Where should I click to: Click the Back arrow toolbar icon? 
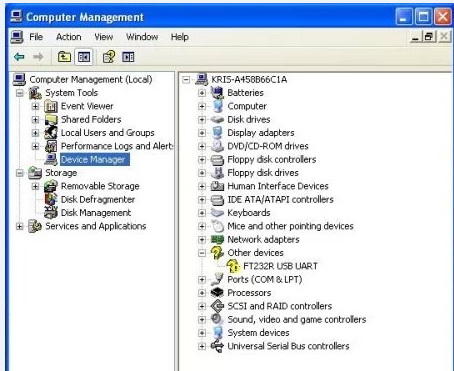19,57
